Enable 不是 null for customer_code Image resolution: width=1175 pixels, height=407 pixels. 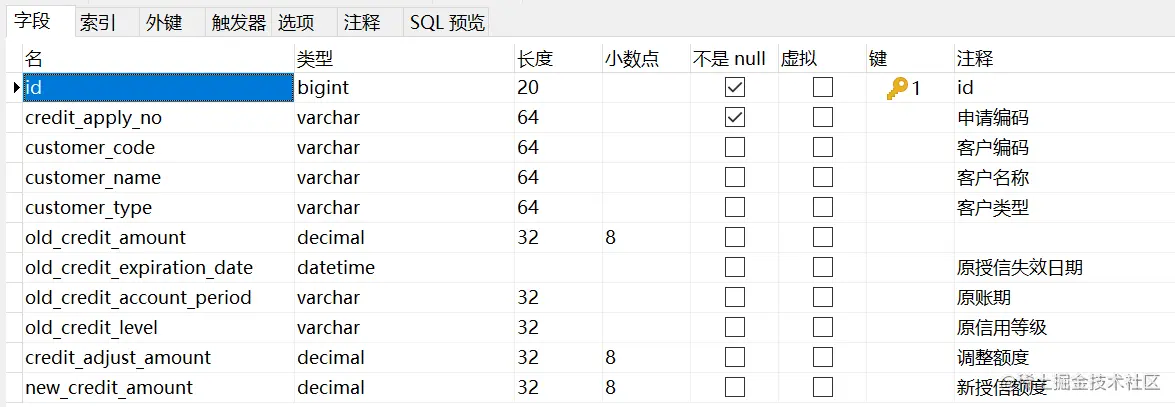(x=735, y=148)
